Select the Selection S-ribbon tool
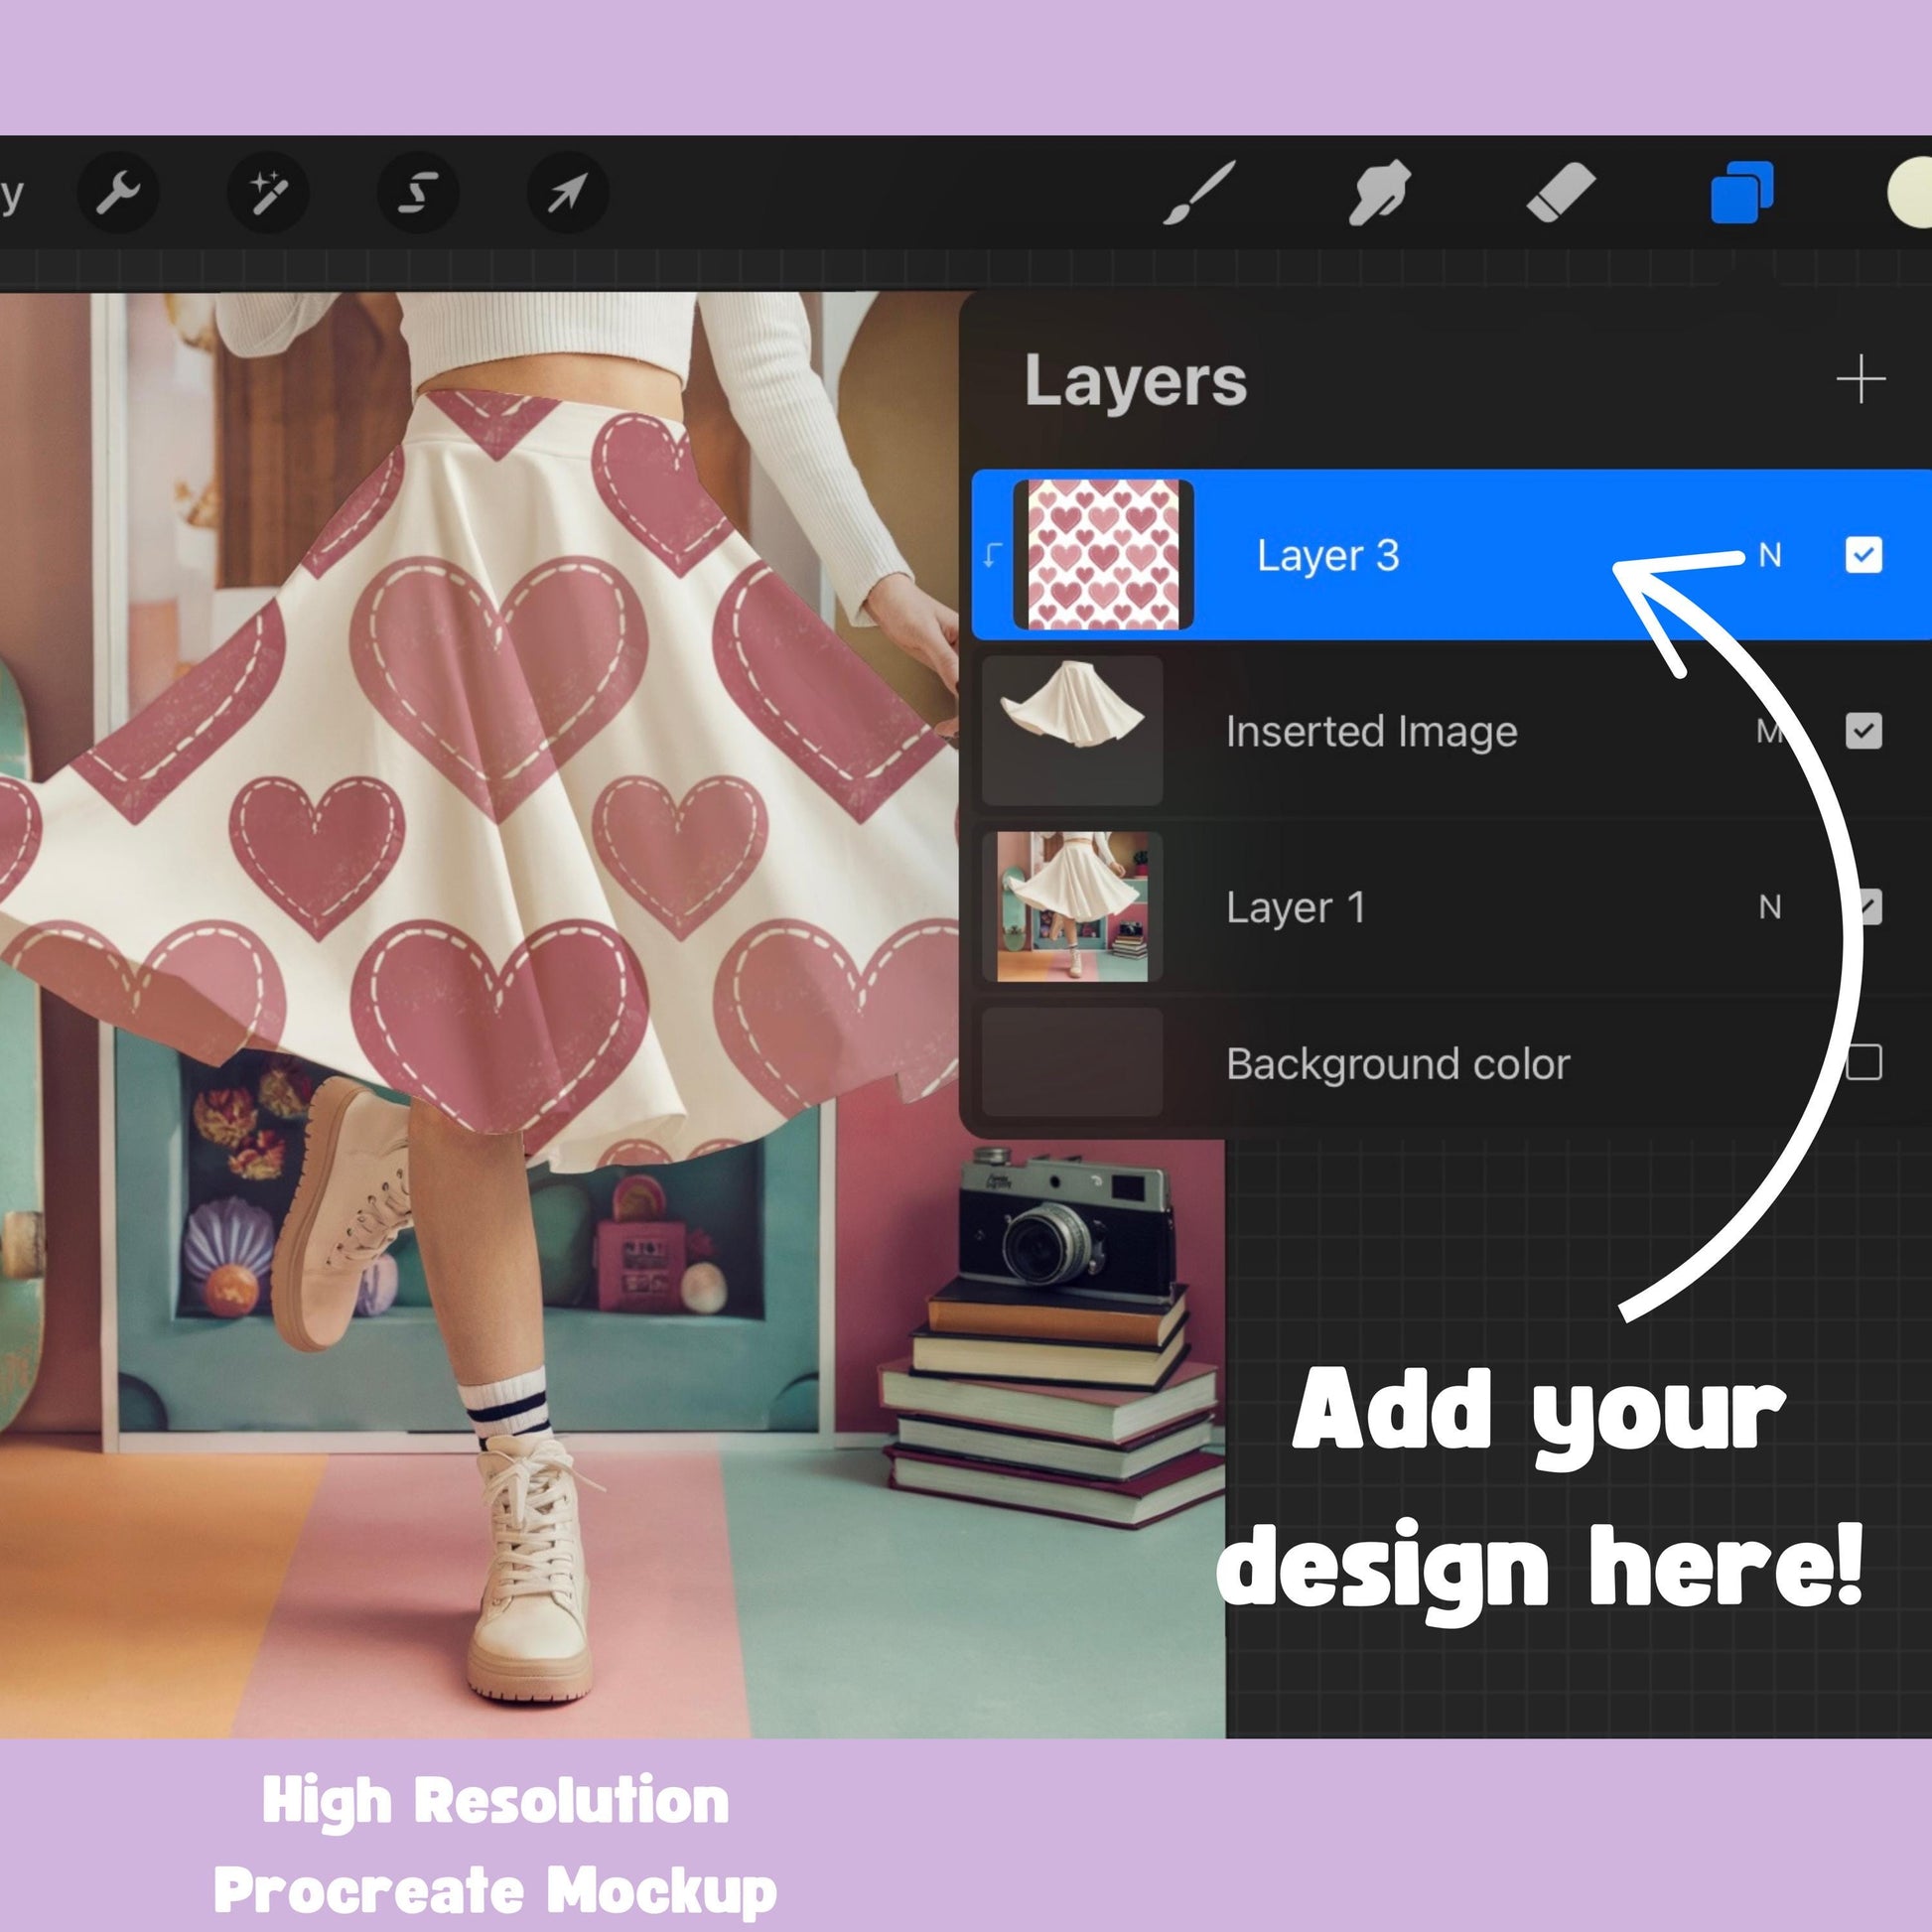Viewport: 1932px width, 1932px height. (x=418, y=191)
